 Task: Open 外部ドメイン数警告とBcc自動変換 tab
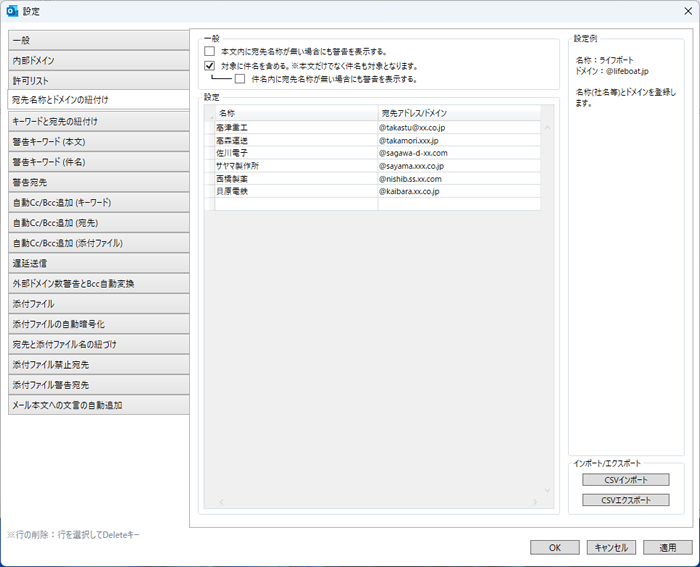[x=99, y=284]
